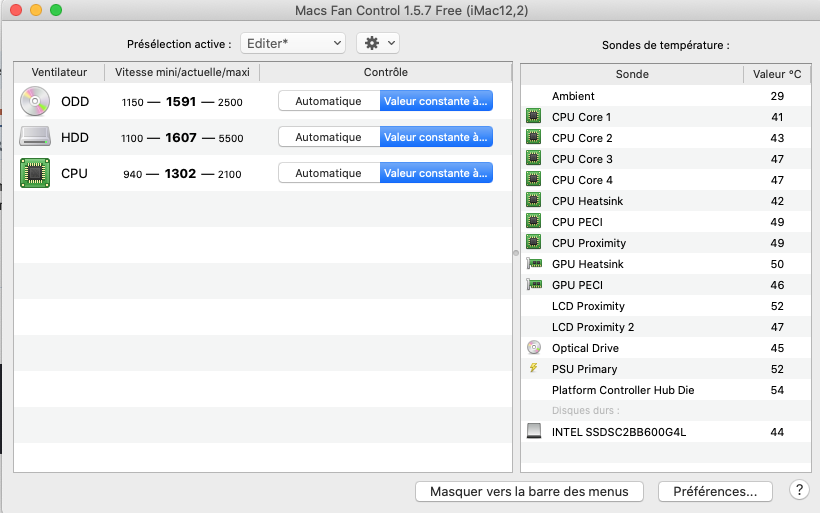Set ODD fan to Automatique
The height and width of the screenshot is (513, 820).
coord(328,101)
